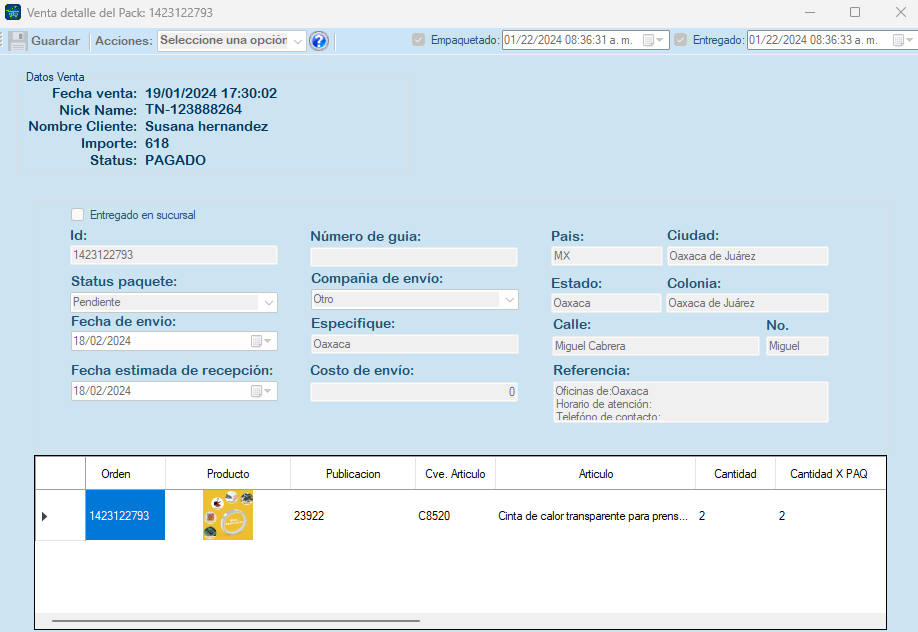Toggle the Entregado en sucursal checkbox

[78, 214]
